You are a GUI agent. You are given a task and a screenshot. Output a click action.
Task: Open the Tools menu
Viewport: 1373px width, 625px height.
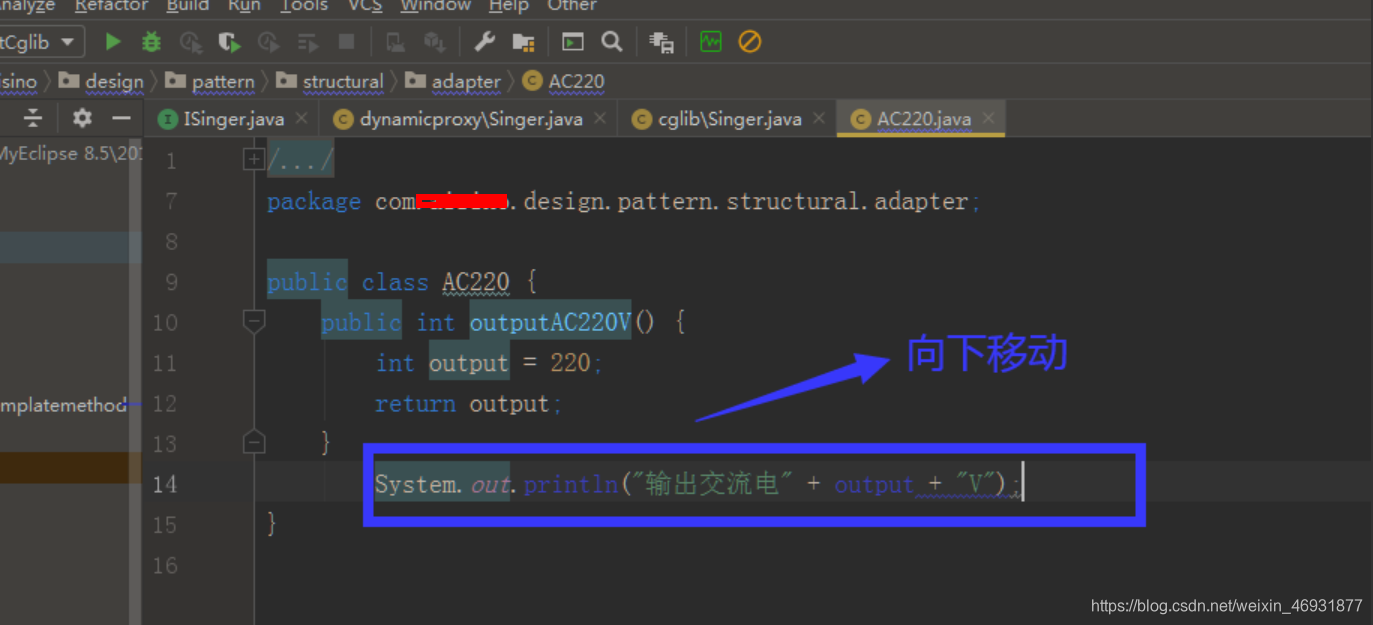click(x=304, y=6)
